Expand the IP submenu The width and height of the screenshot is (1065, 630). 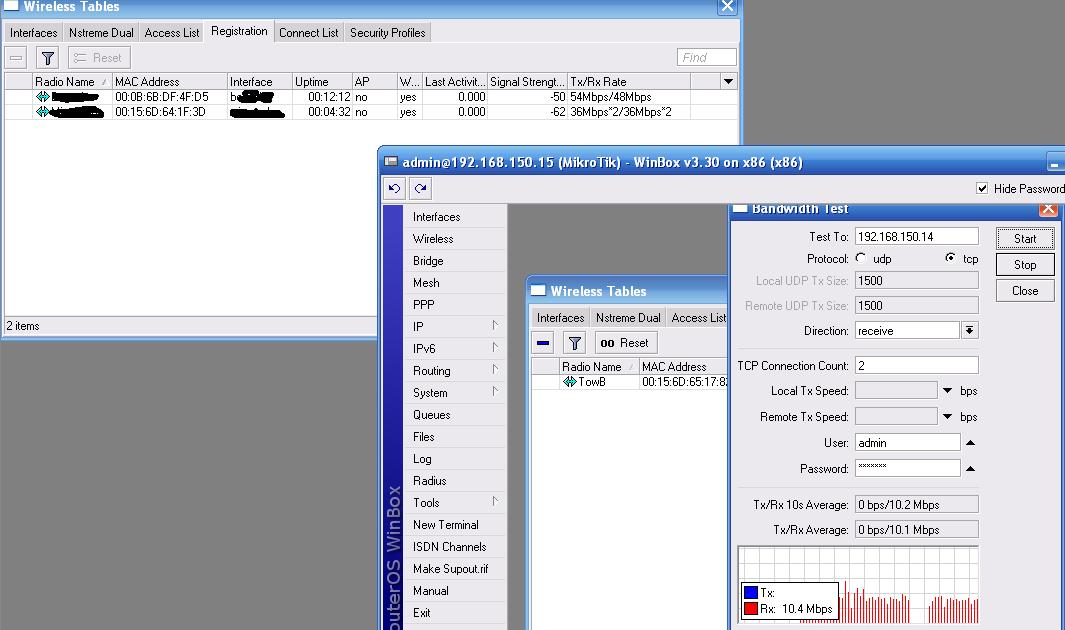click(x=495, y=326)
